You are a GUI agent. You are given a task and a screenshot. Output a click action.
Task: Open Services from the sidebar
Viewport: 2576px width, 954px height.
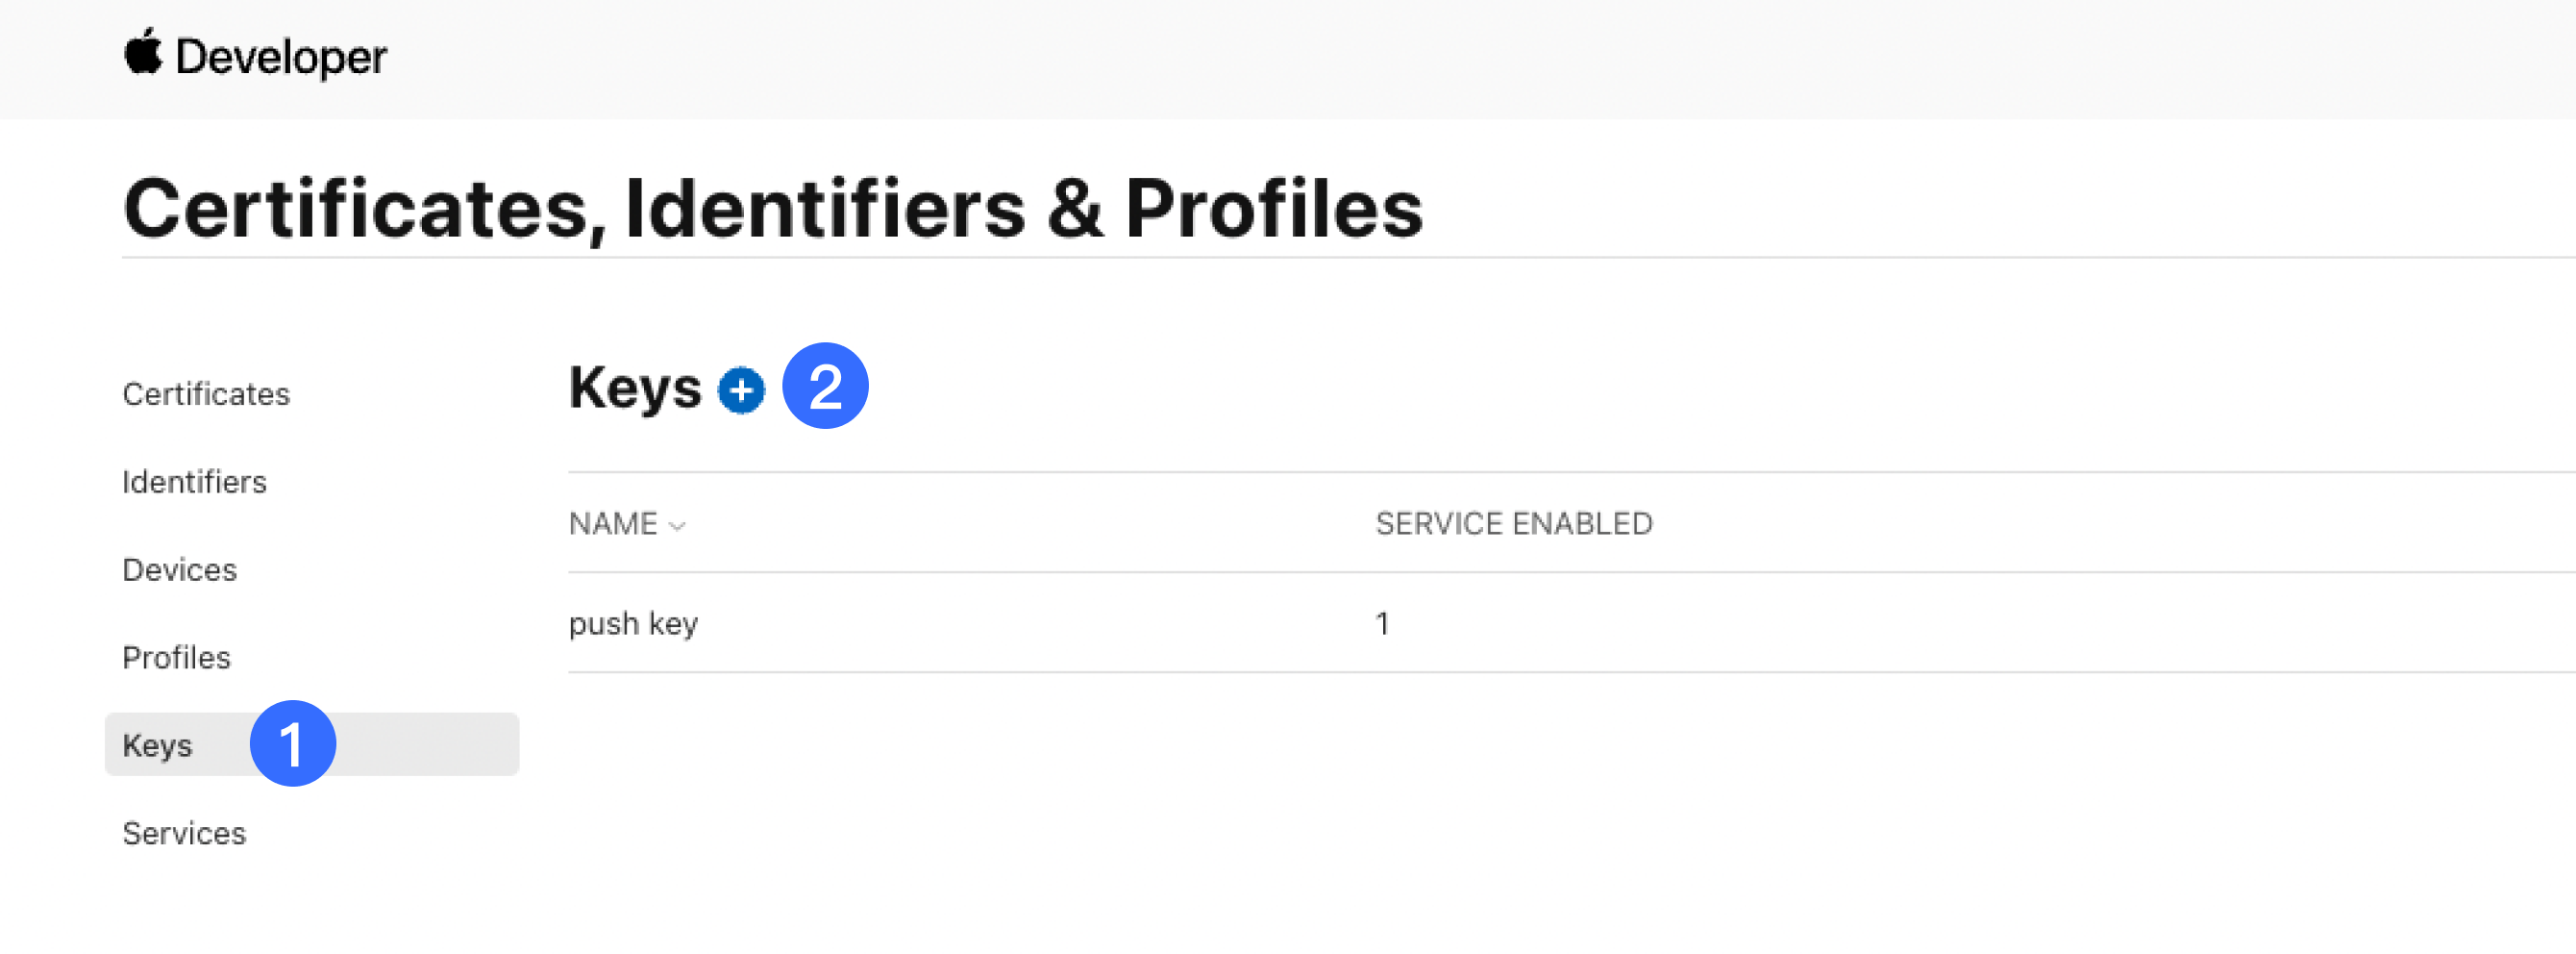184,834
